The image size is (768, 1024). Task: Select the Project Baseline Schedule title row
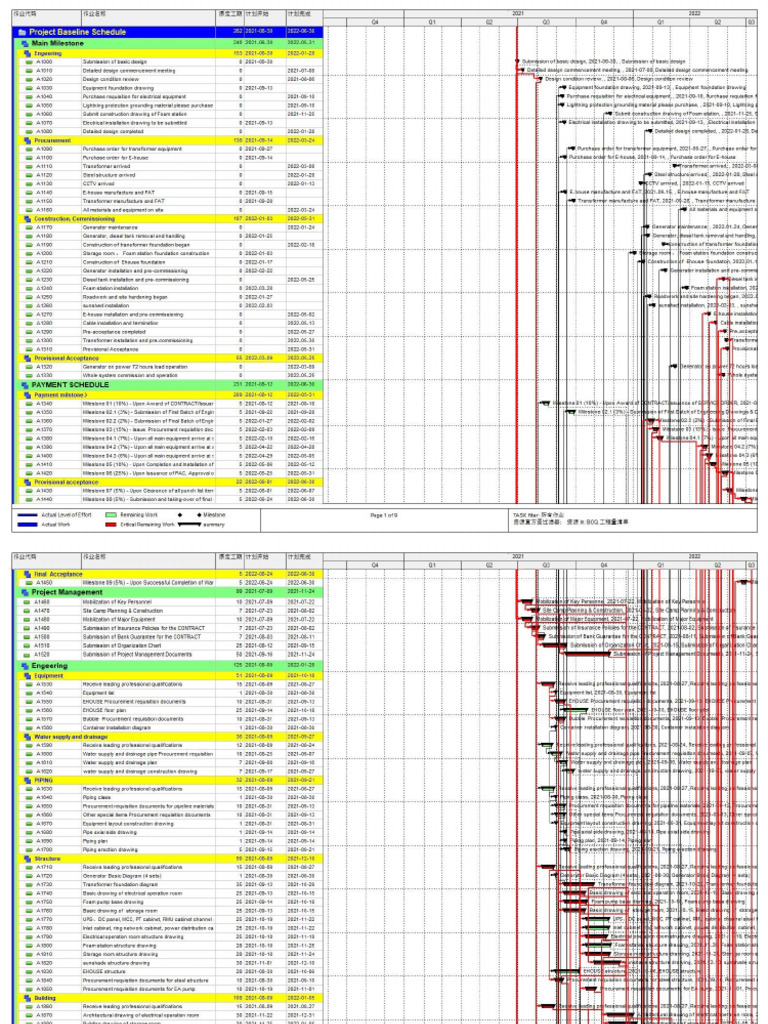pos(167,32)
